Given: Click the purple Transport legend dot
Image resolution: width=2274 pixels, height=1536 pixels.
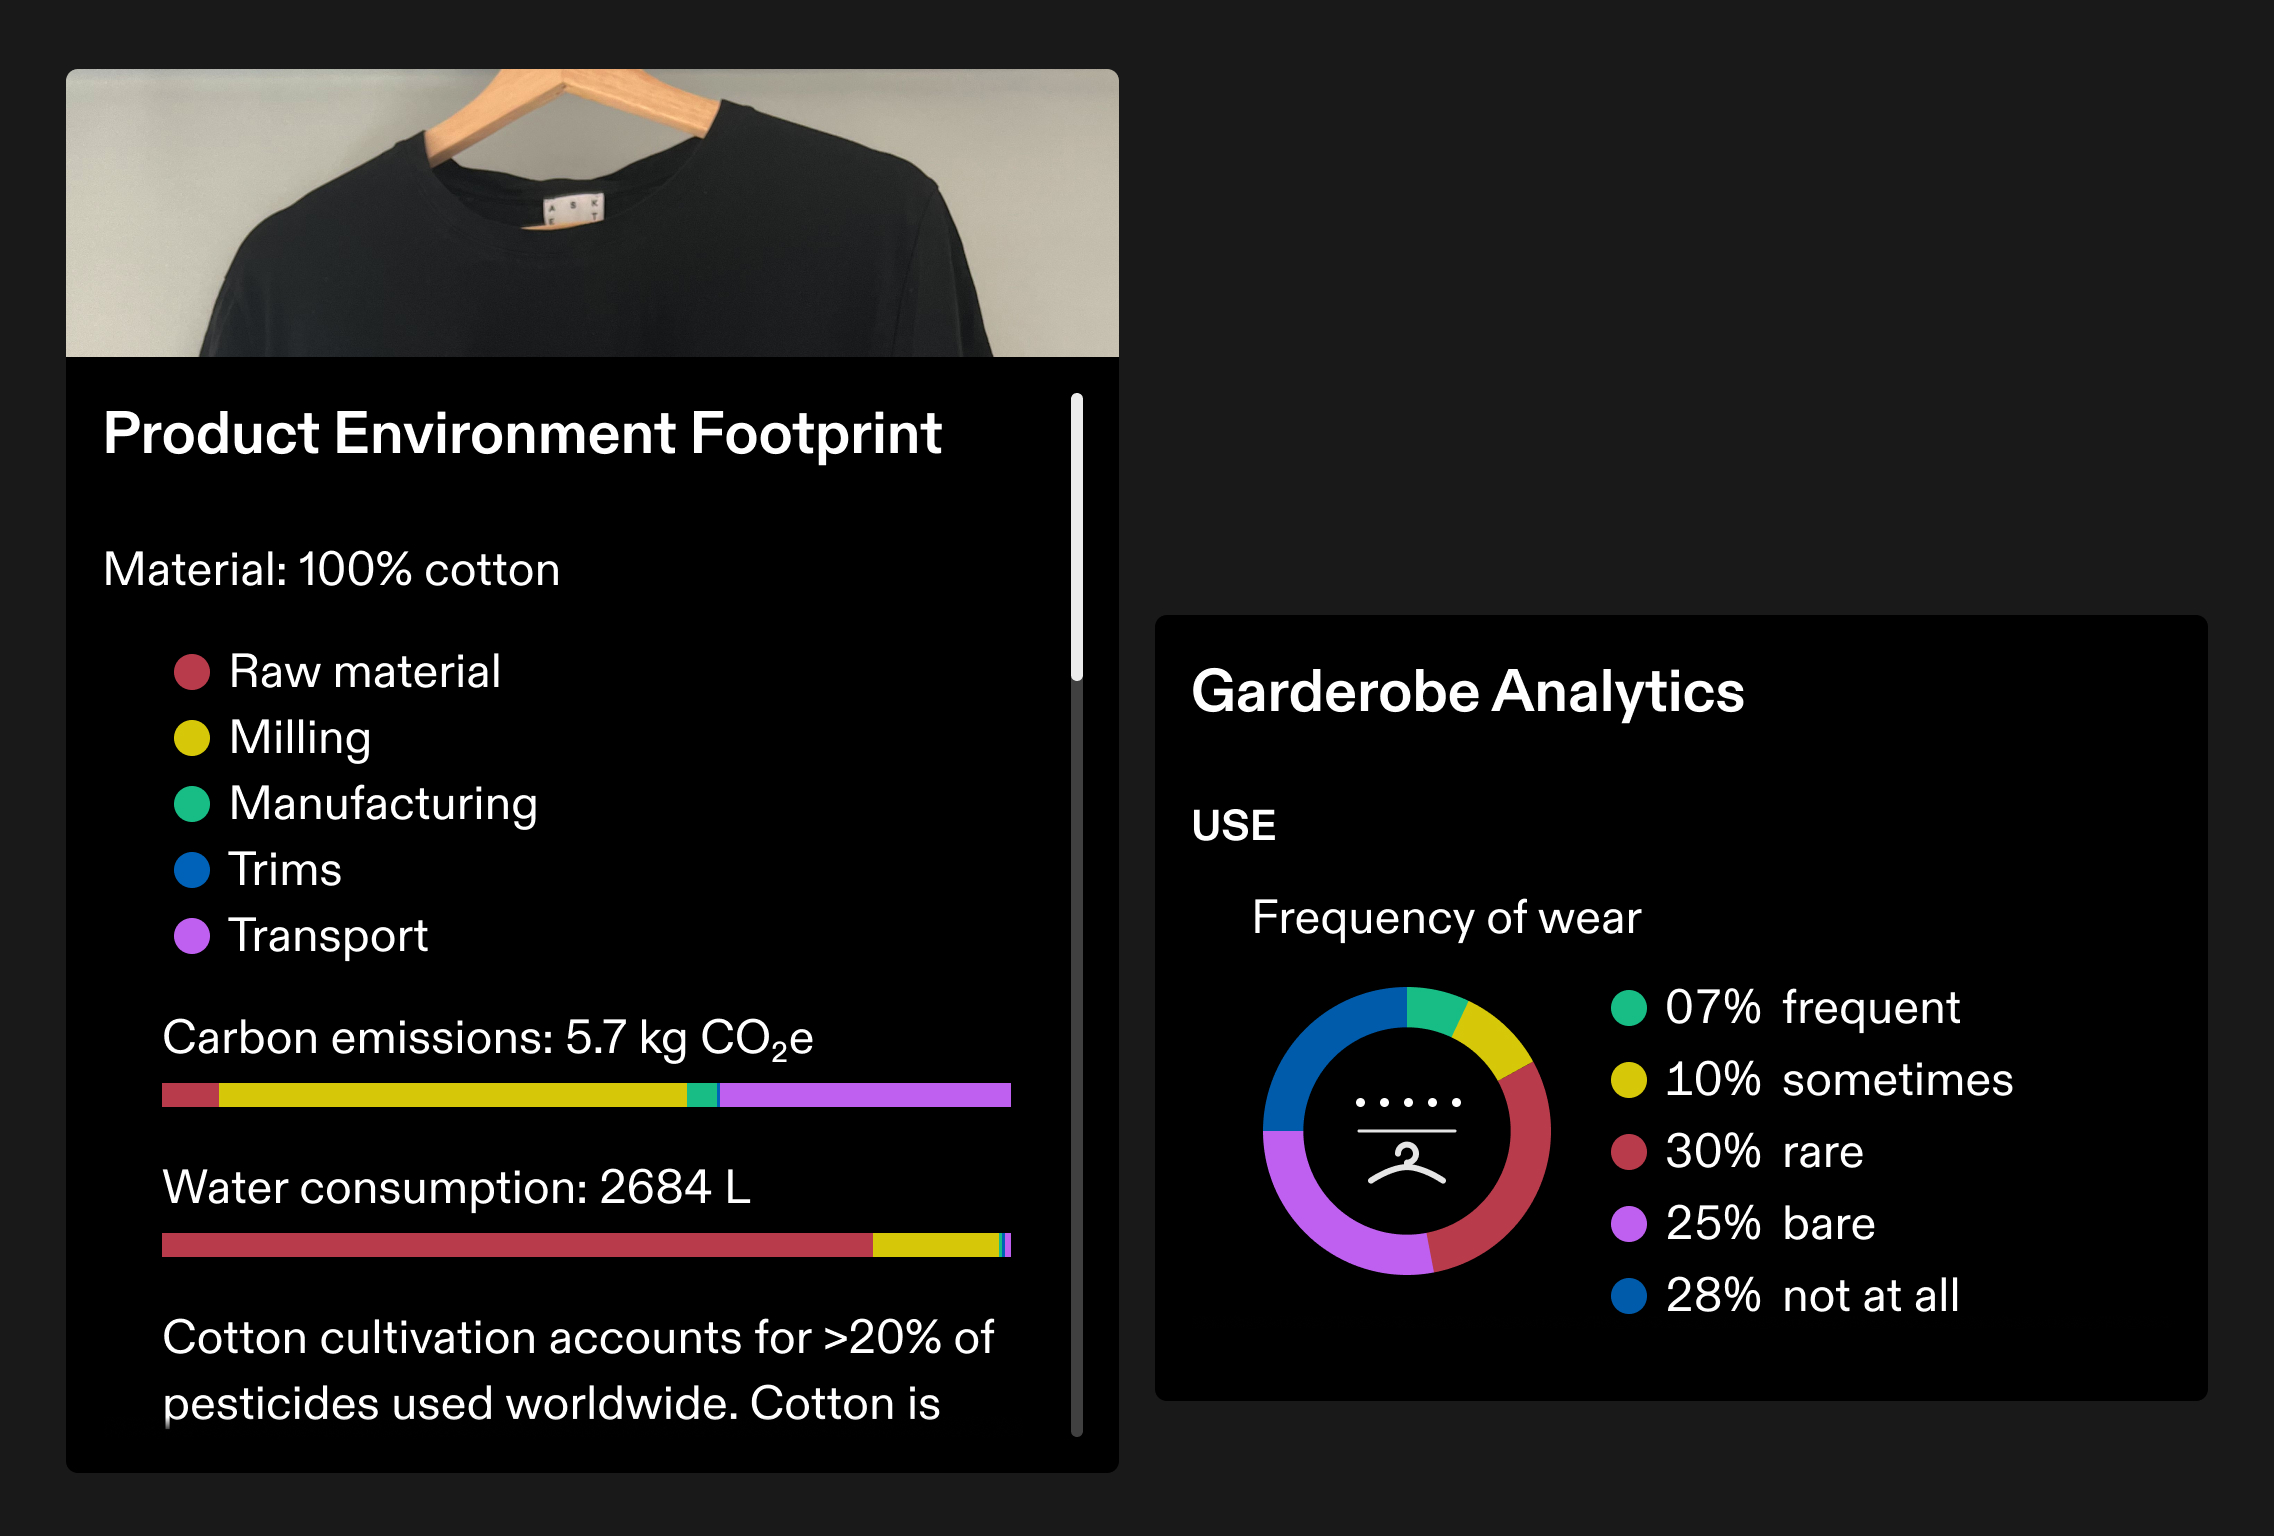Looking at the screenshot, I should point(192,936).
